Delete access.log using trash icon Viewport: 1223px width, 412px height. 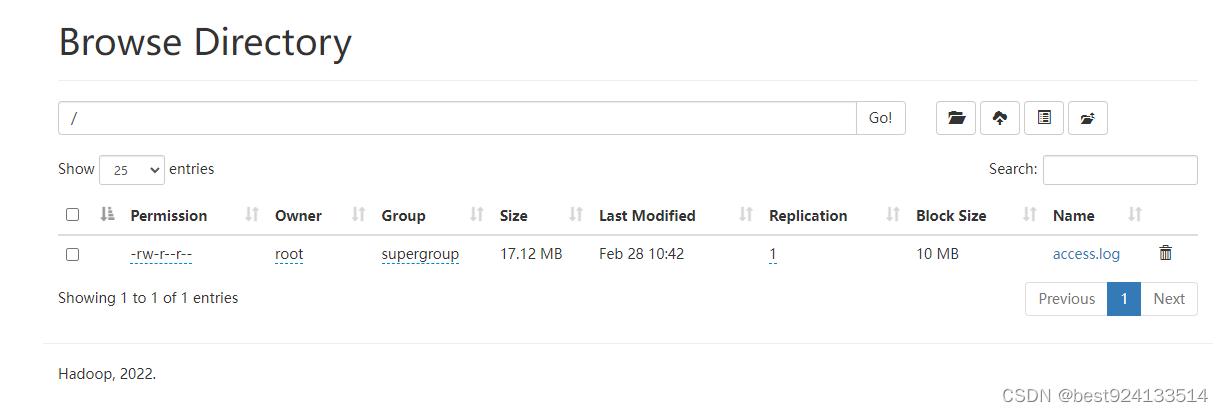(1165, 253)
